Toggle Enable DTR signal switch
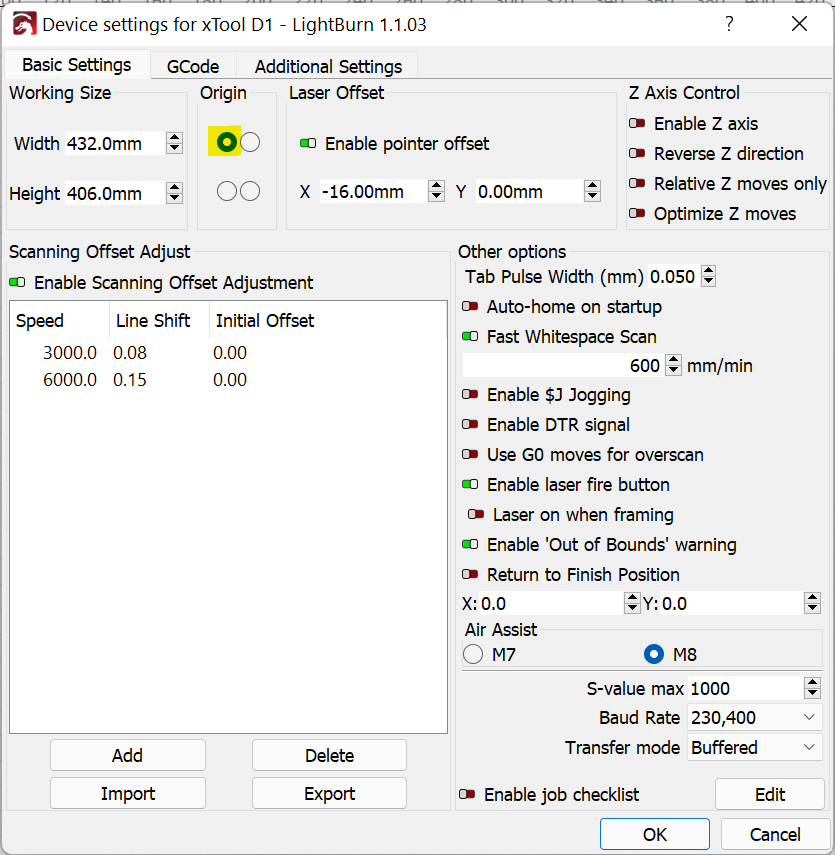835x855 pixels. click(470, 424)
